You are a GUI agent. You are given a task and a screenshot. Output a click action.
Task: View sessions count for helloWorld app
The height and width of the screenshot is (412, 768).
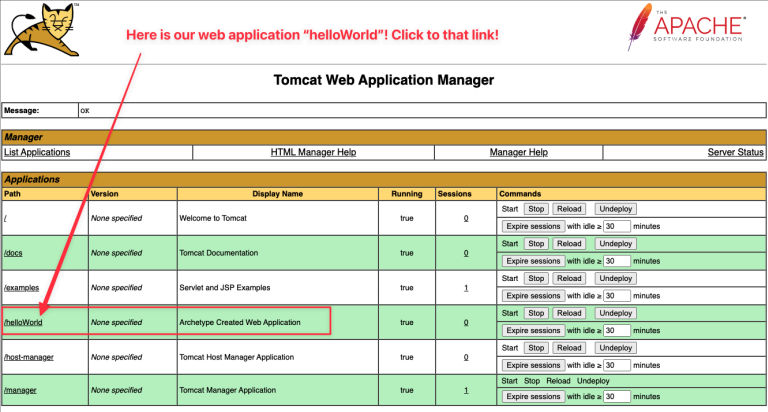click(466, 322)
